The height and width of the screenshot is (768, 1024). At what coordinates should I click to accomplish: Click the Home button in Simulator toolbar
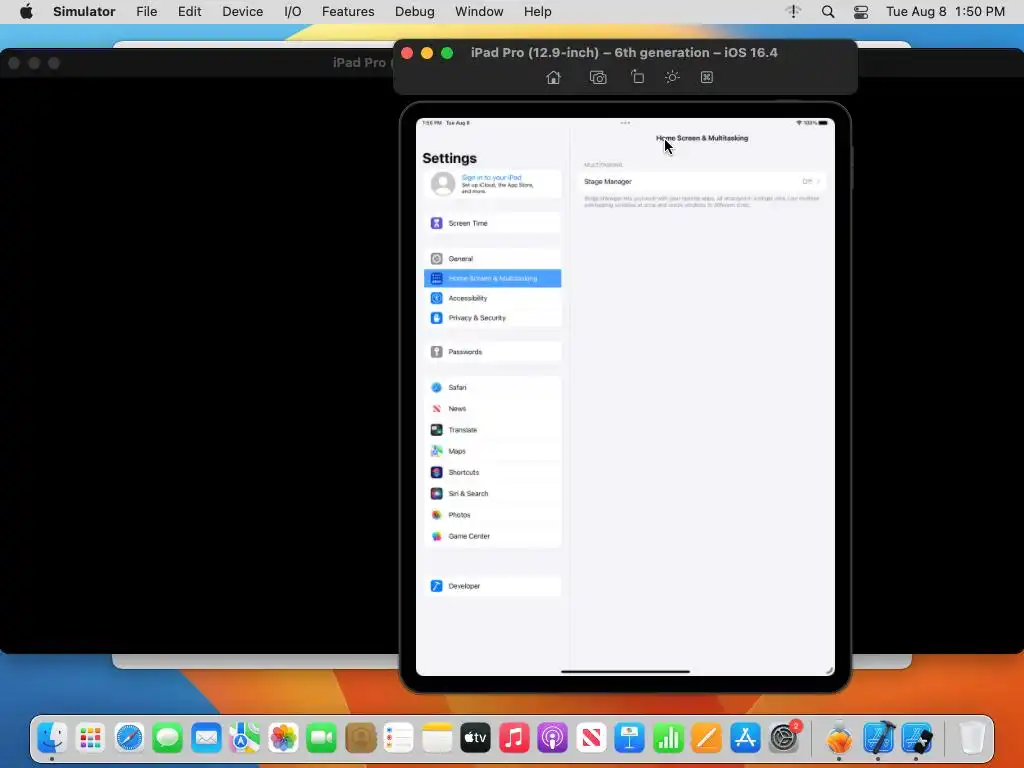tap(553, 78)
